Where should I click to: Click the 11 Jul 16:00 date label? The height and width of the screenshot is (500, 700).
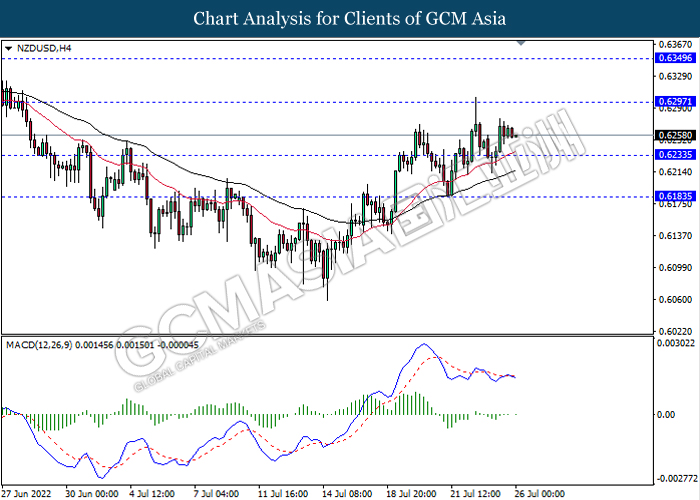(x=283, y=494)
